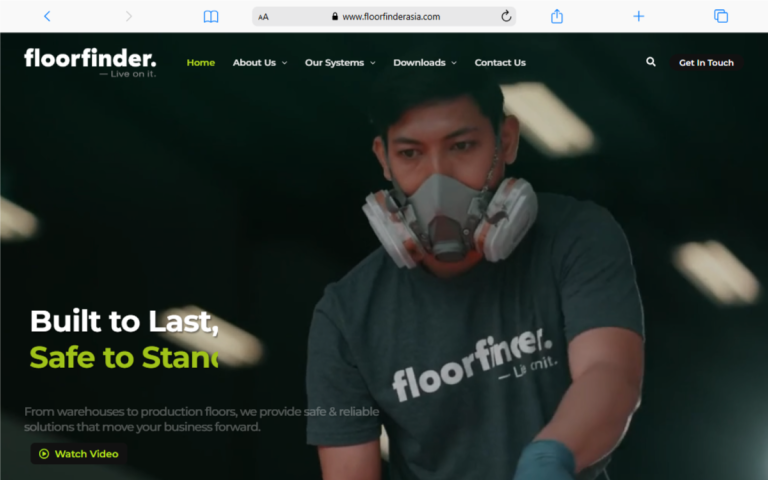Click the Safari forward arrow

pos(128,16)
